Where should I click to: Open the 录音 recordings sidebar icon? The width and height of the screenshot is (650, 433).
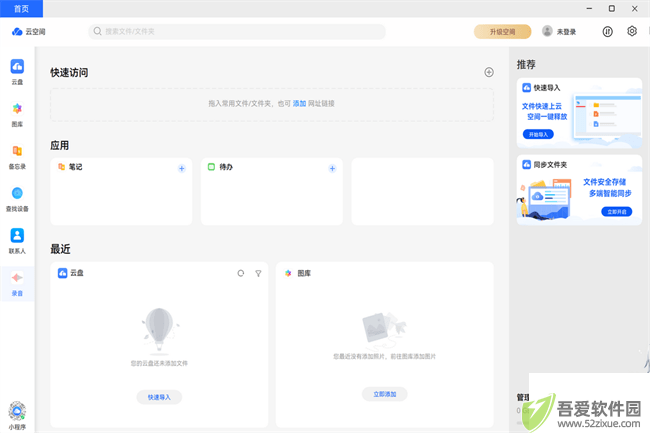tap(17, 278)
